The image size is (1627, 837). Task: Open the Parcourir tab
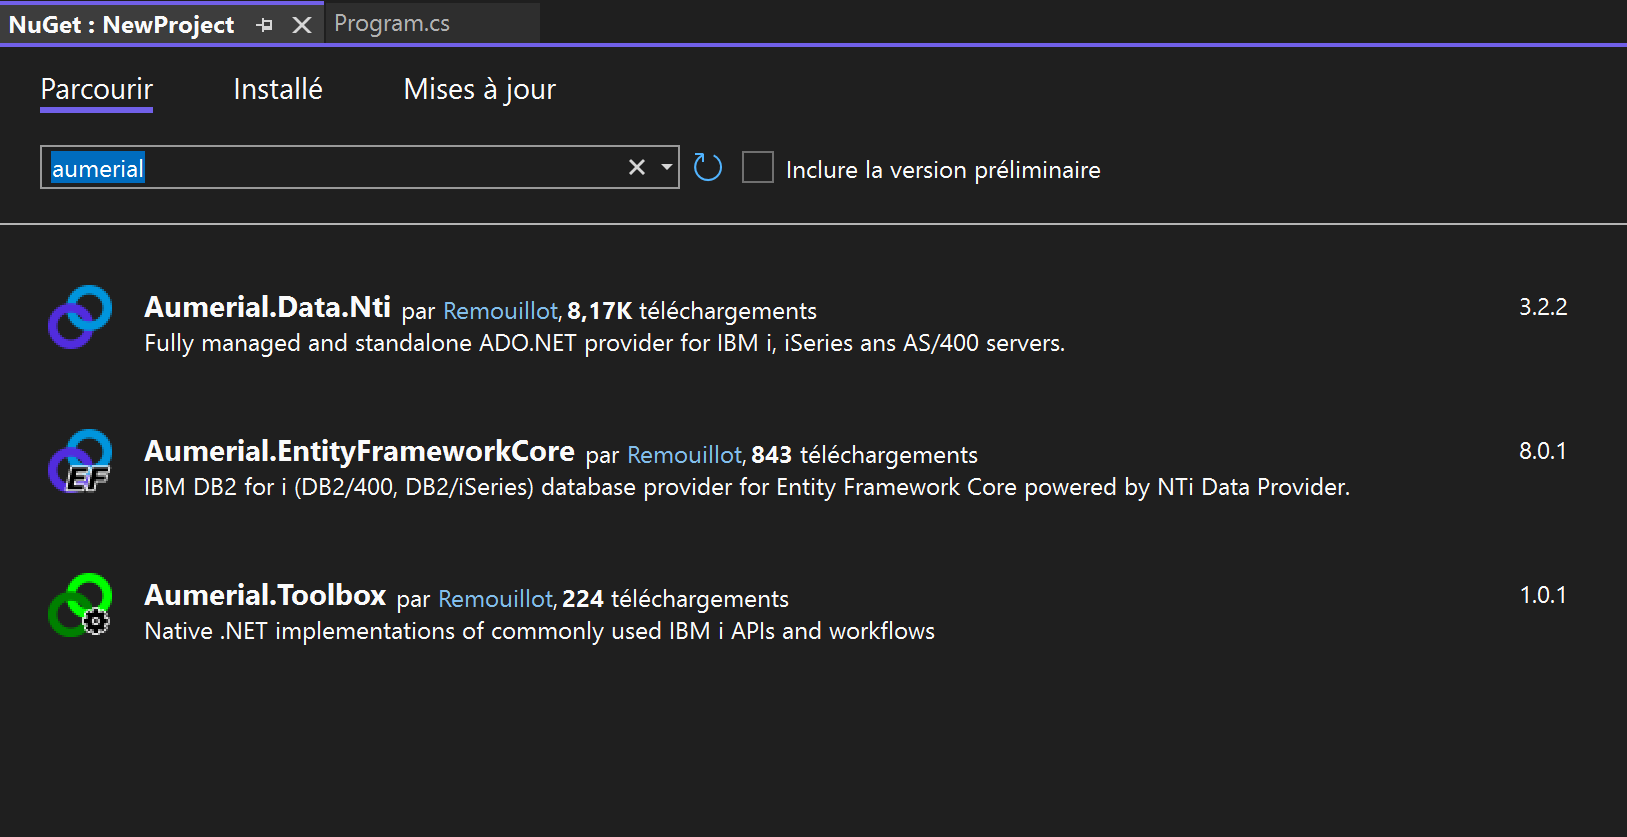click(x=96, y=89)
